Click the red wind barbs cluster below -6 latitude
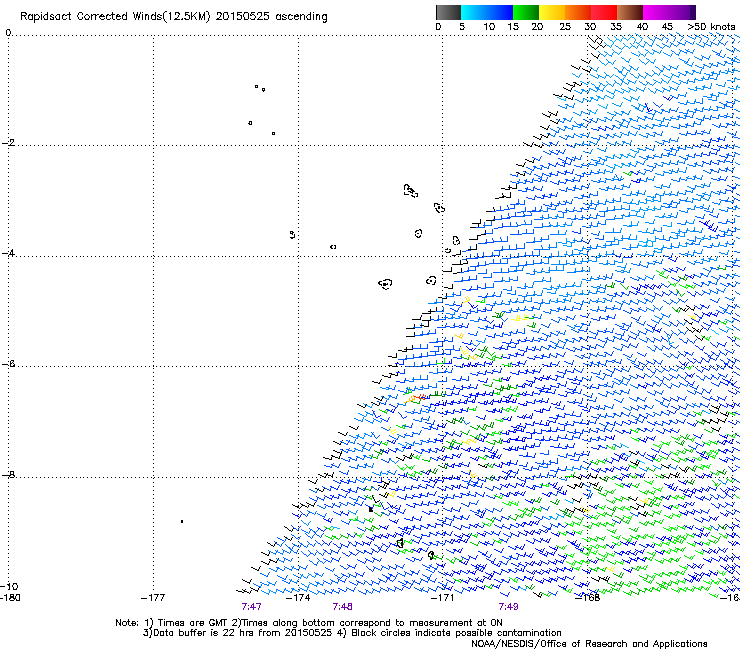740x650 pixels. 421,397
